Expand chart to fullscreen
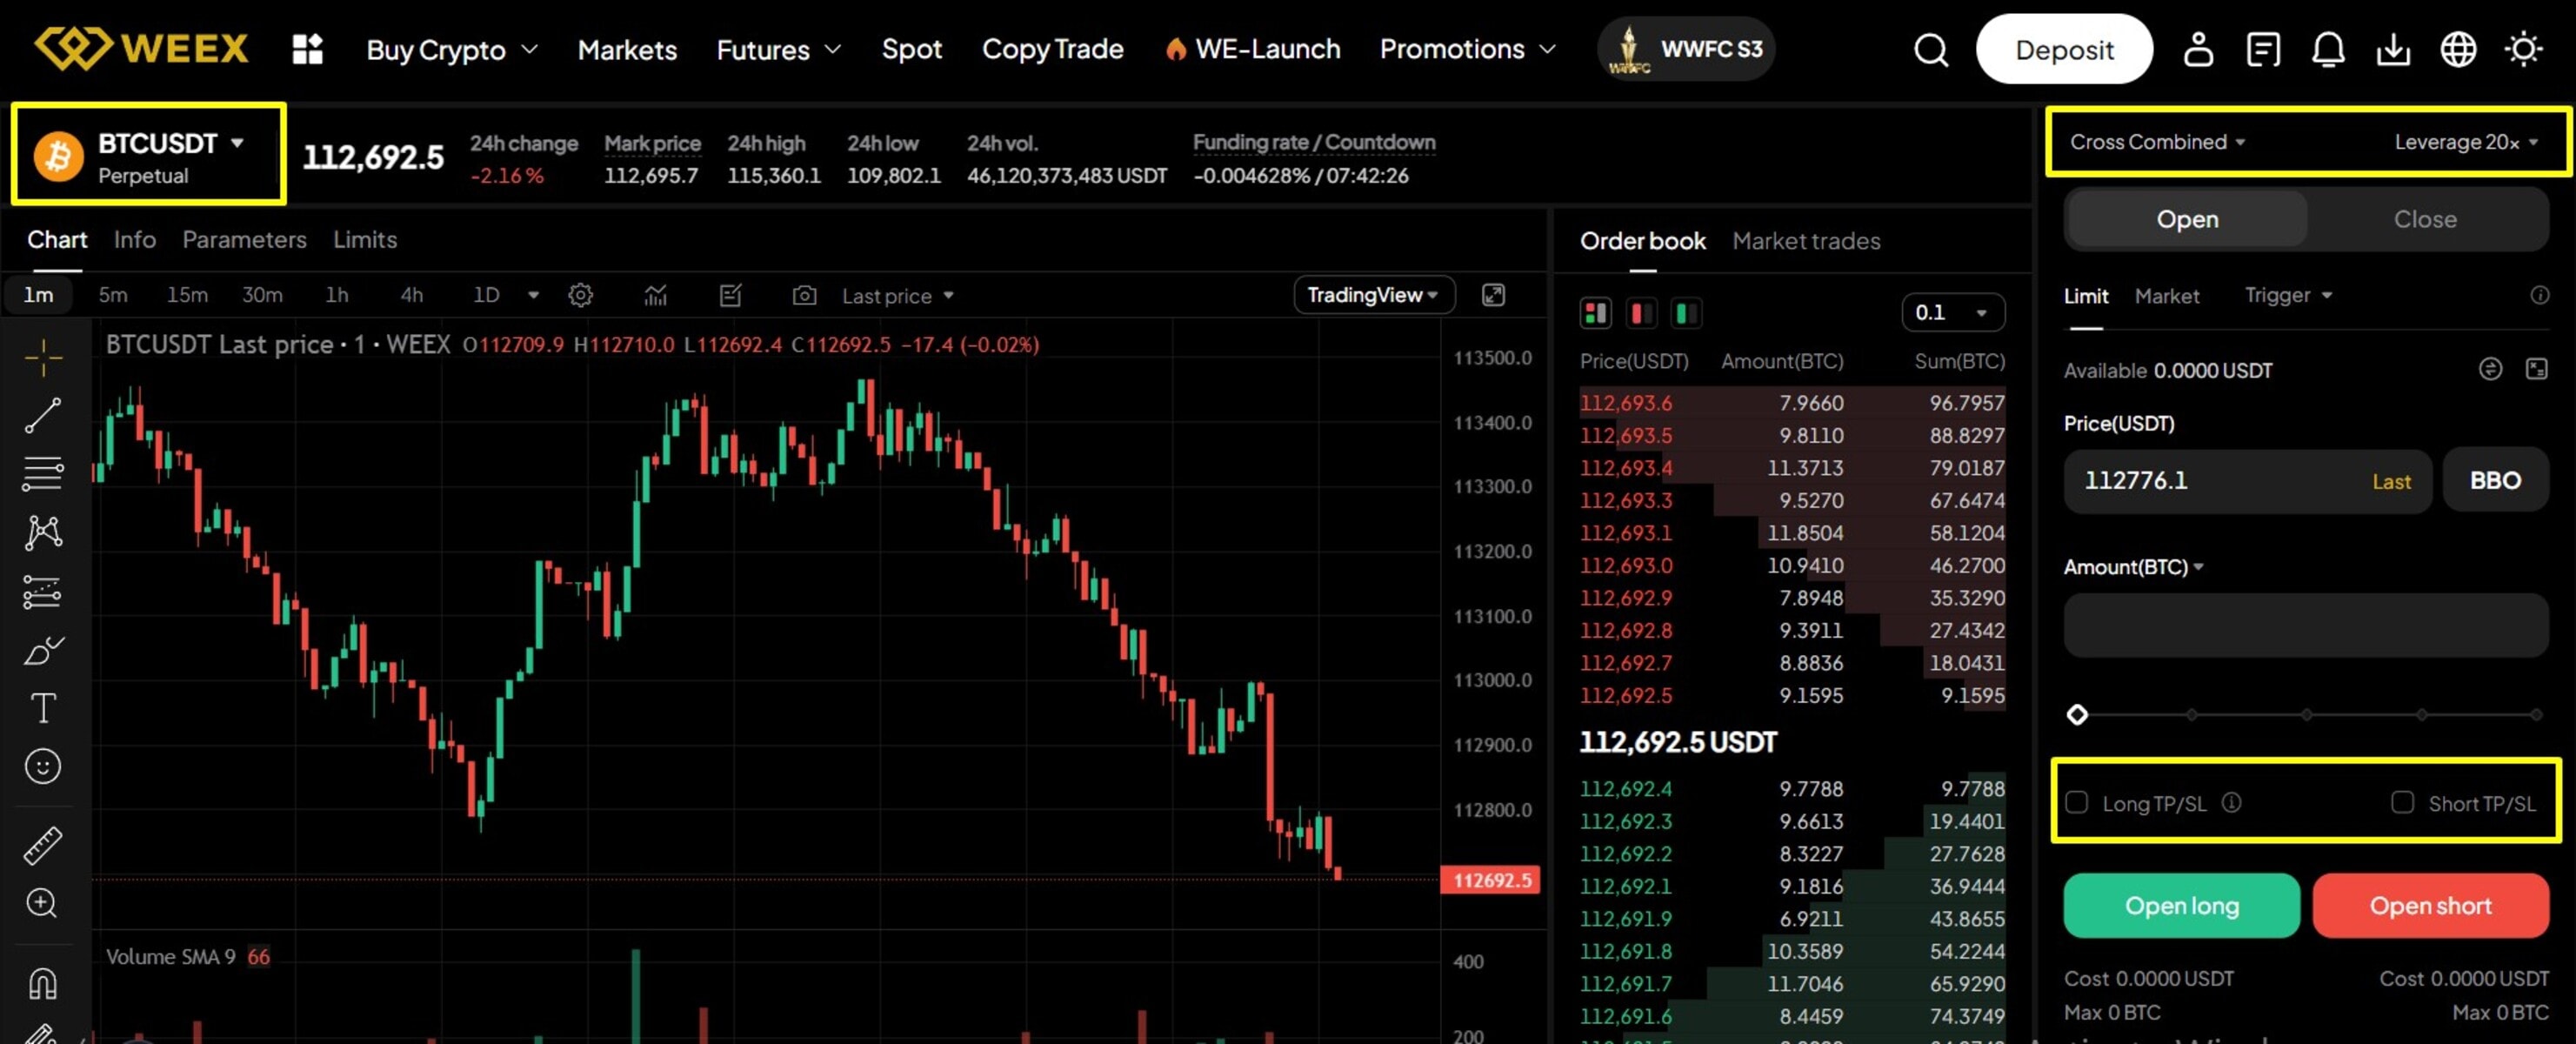2576x1044 pixels. 1492,295
